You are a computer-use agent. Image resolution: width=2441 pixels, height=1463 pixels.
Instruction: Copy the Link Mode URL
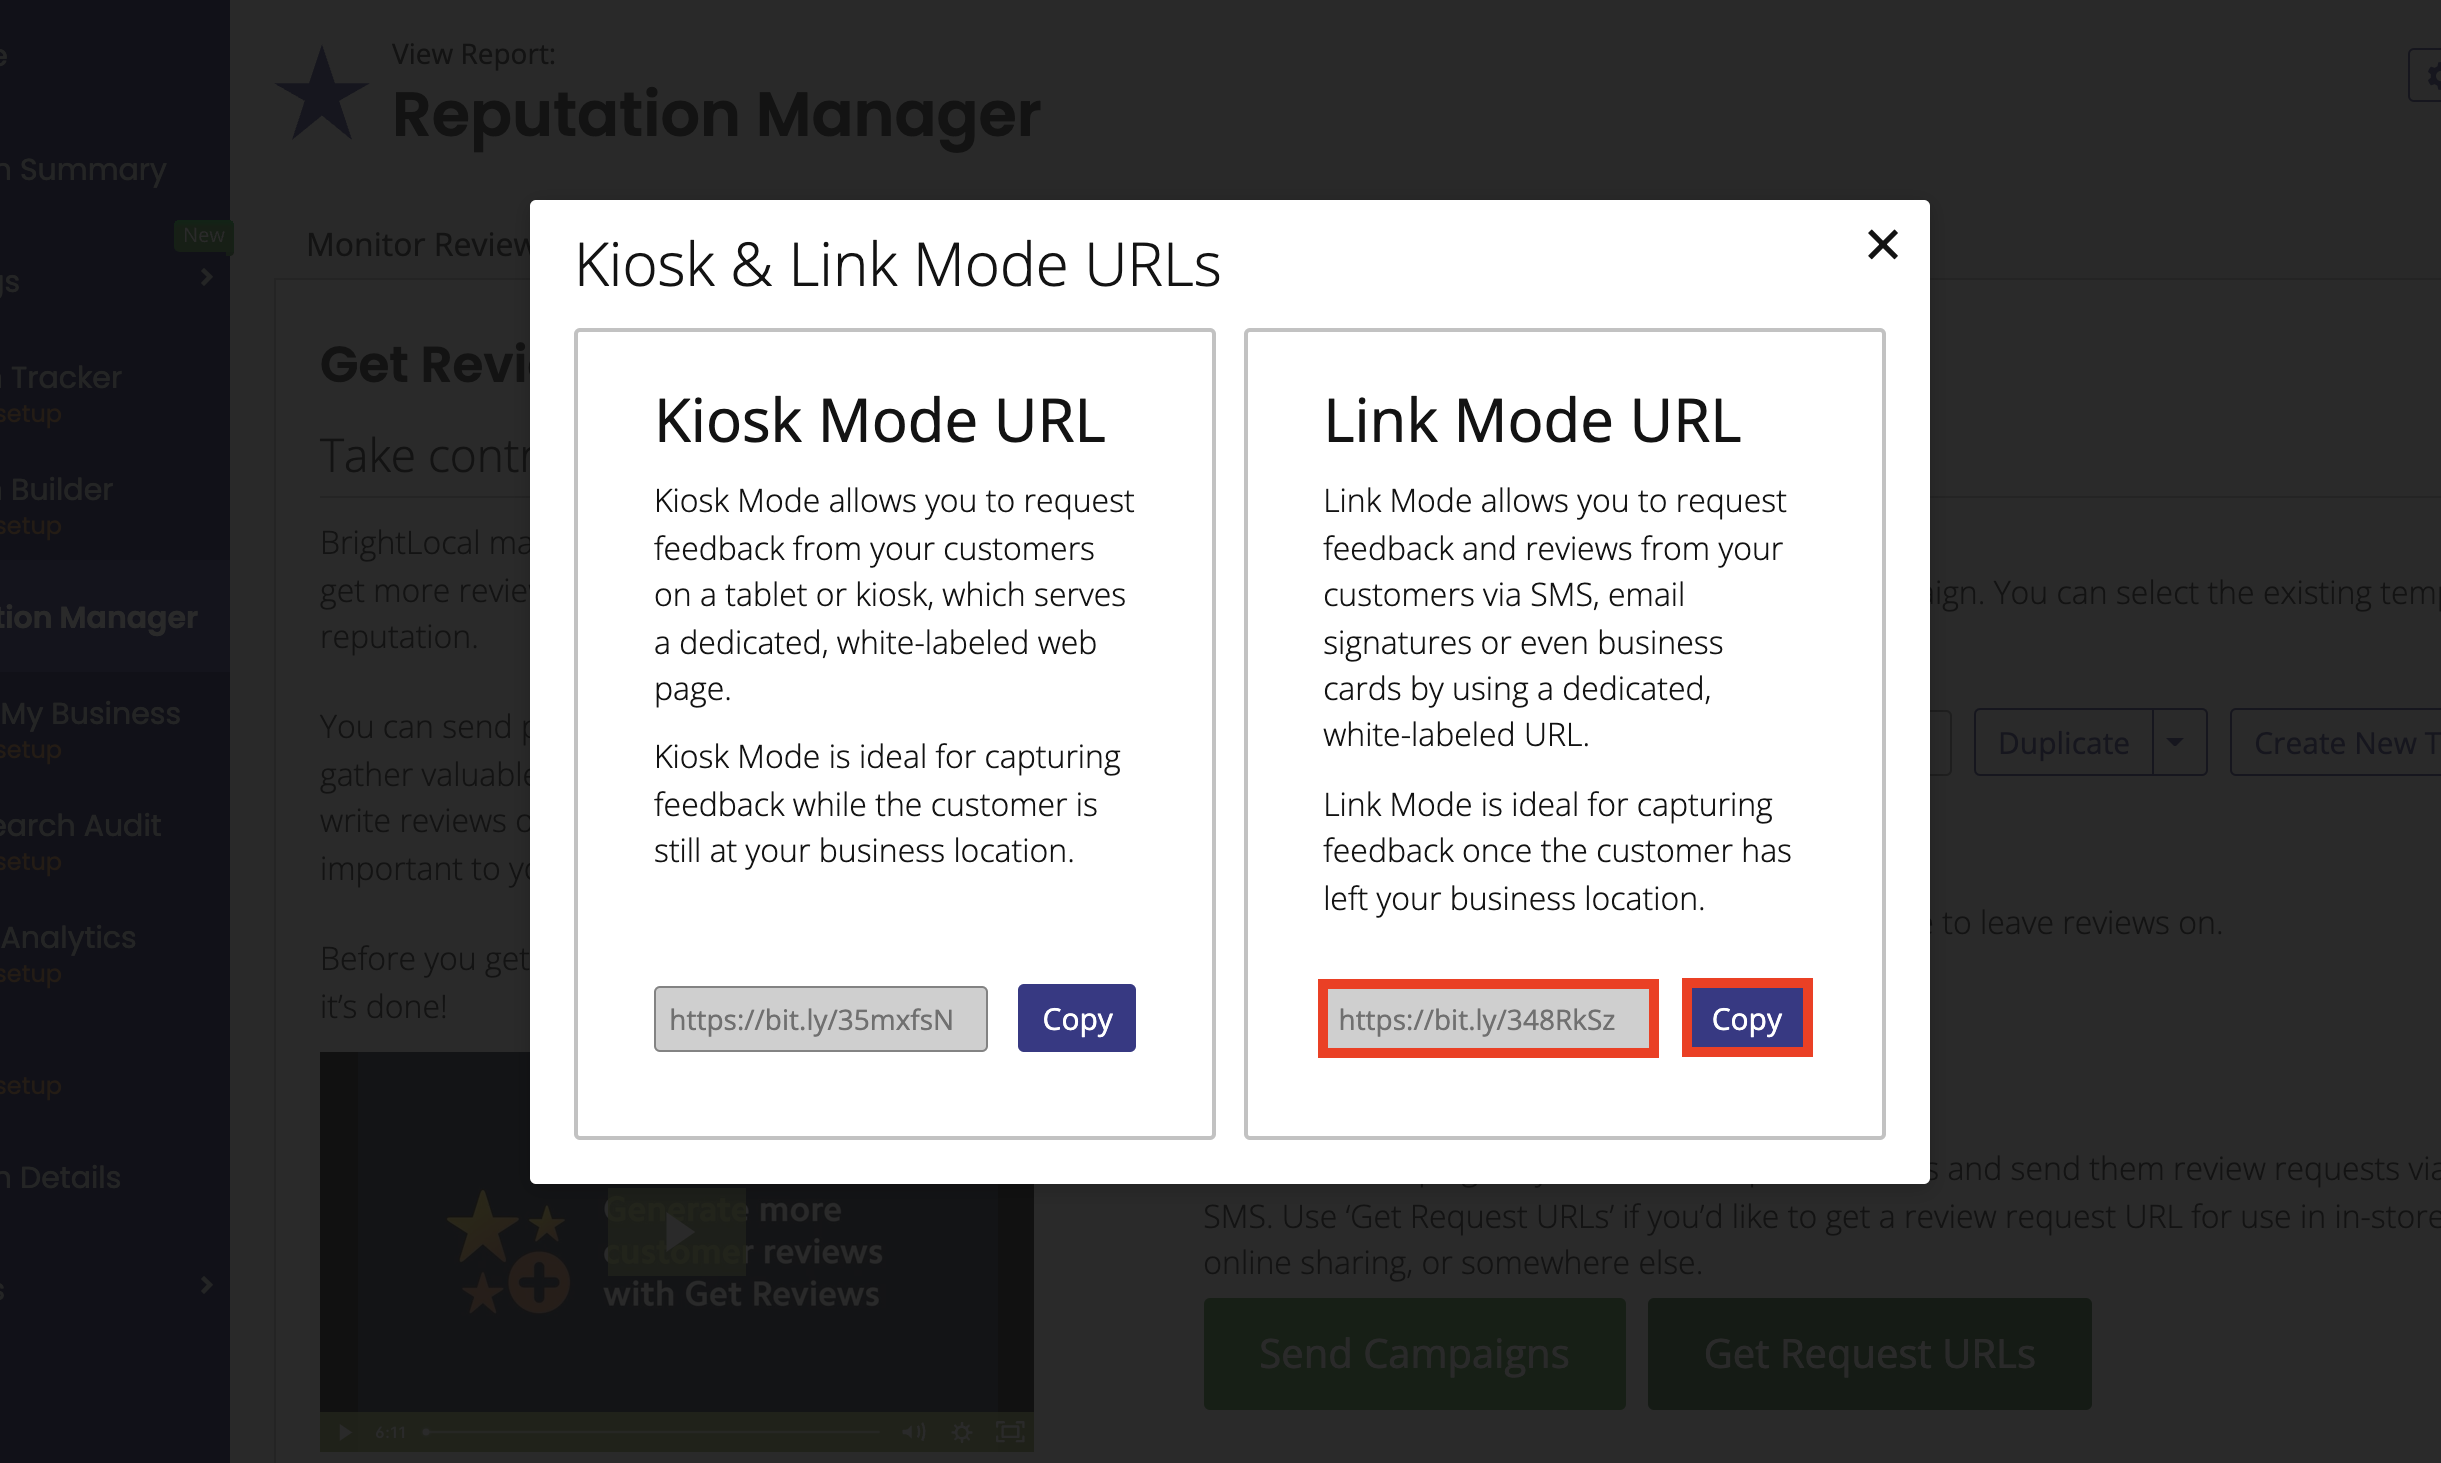(1746, 1018)
